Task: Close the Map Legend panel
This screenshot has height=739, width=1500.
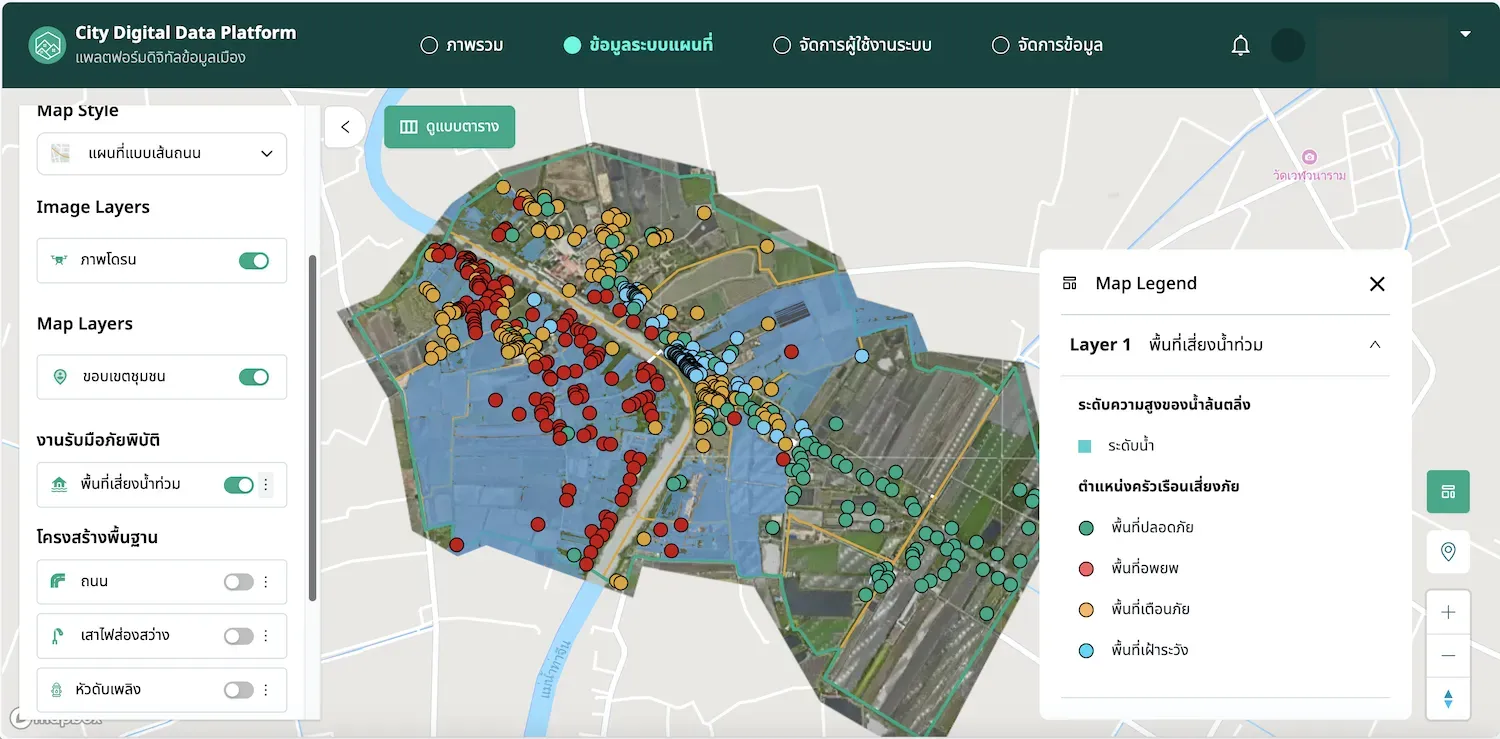Action: pyautogui.click(x=1377, y=284)
